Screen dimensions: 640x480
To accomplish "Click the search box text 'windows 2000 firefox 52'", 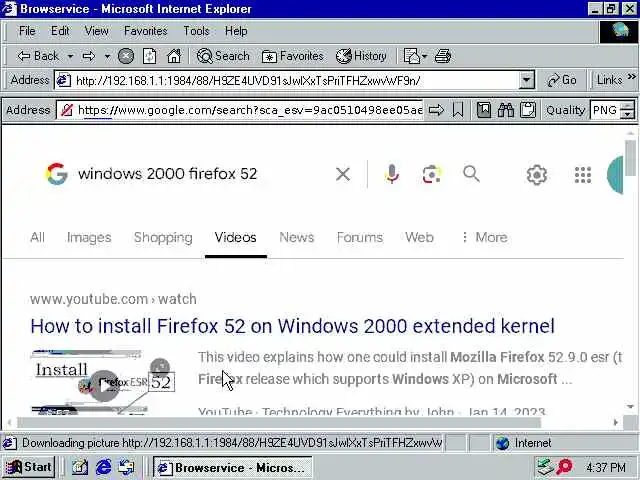I will 167,174.
